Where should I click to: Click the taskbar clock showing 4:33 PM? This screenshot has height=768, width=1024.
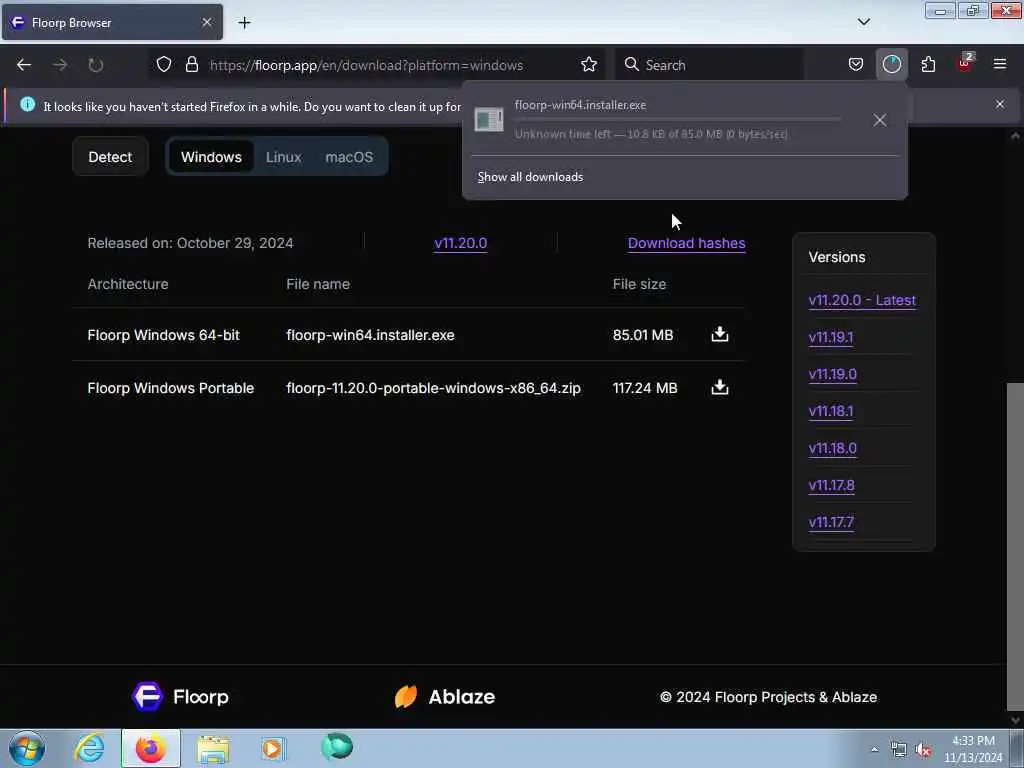973,749
